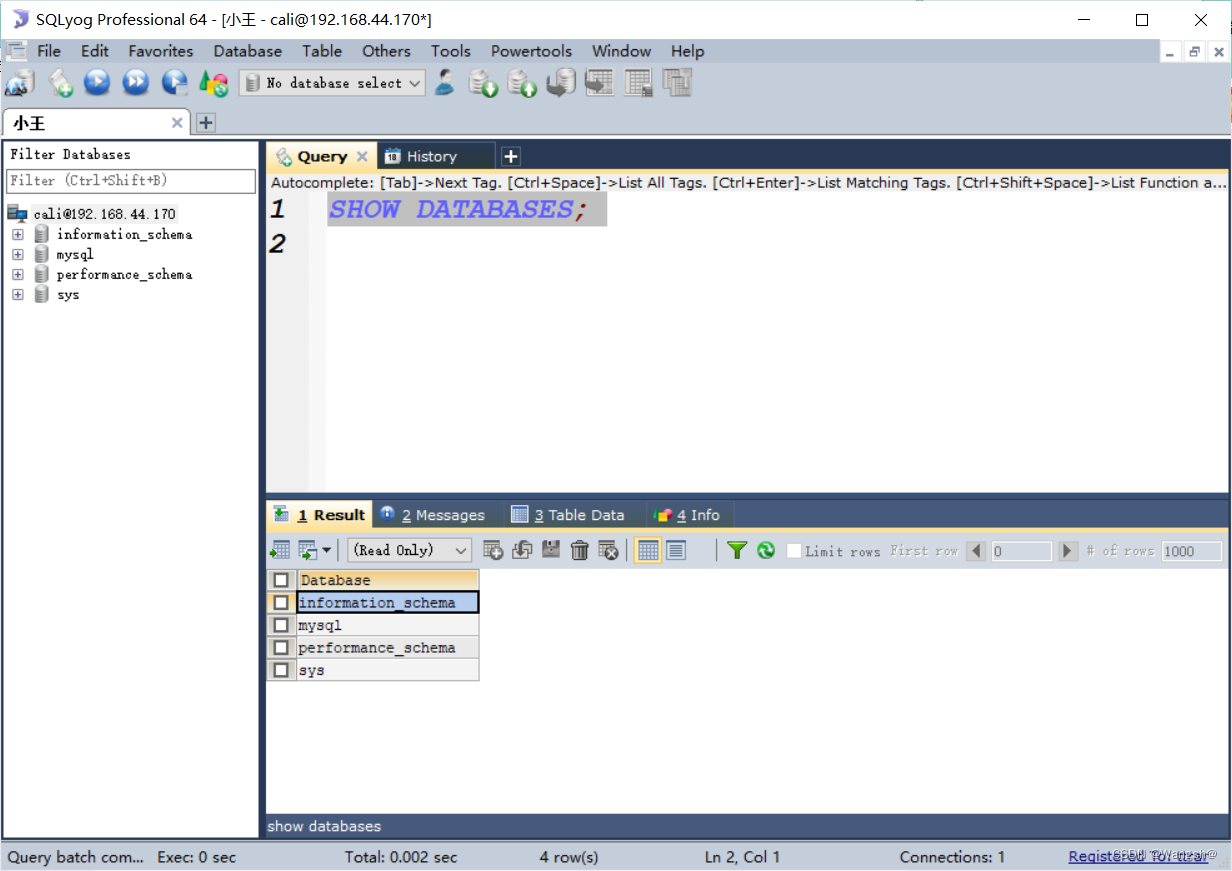Click the schema synchronization tool icon
The image size is (1232, 871).
pos(599,82)
